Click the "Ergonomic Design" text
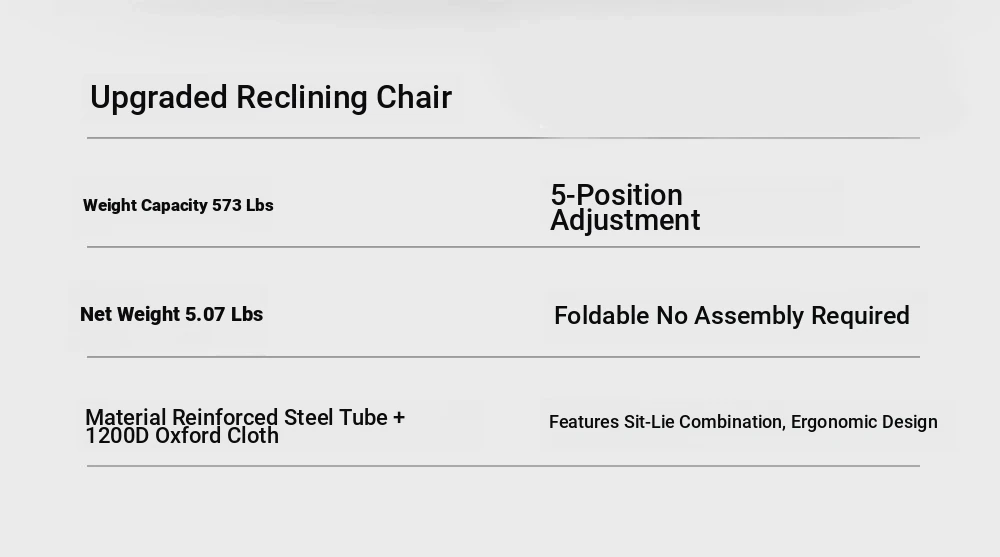1000x557 pixels. [864, 422]
